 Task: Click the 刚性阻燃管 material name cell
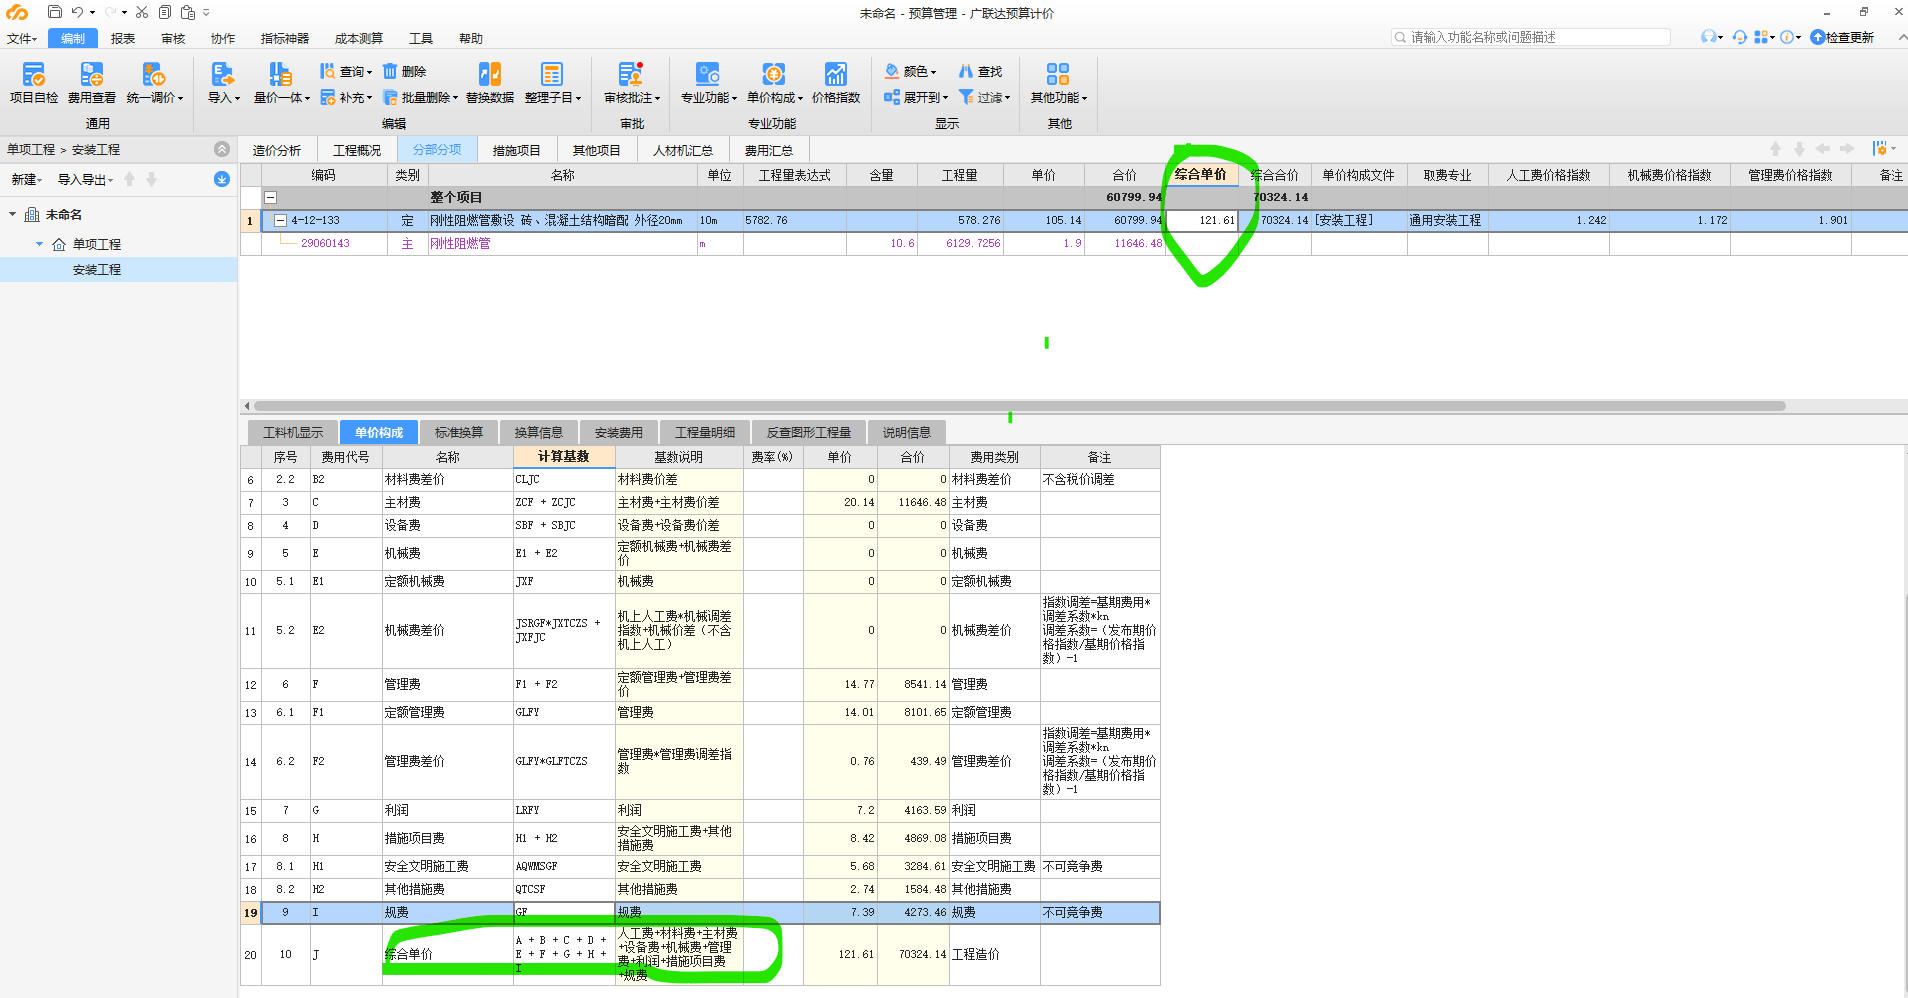(x=563, y=243)
